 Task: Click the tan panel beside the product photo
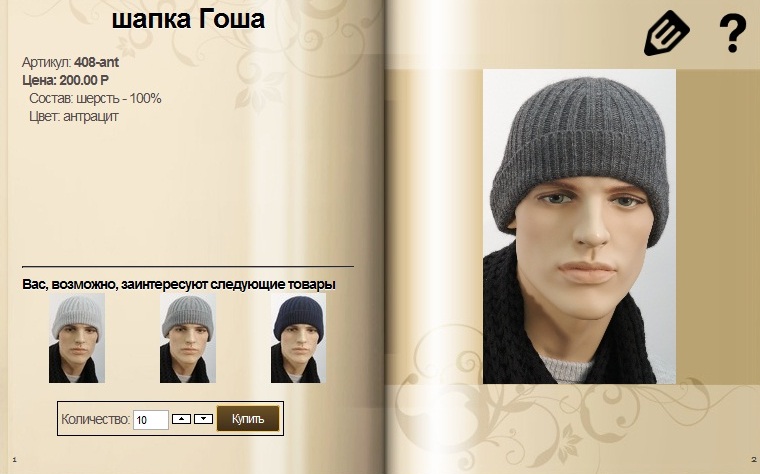(x=718, y=226)
